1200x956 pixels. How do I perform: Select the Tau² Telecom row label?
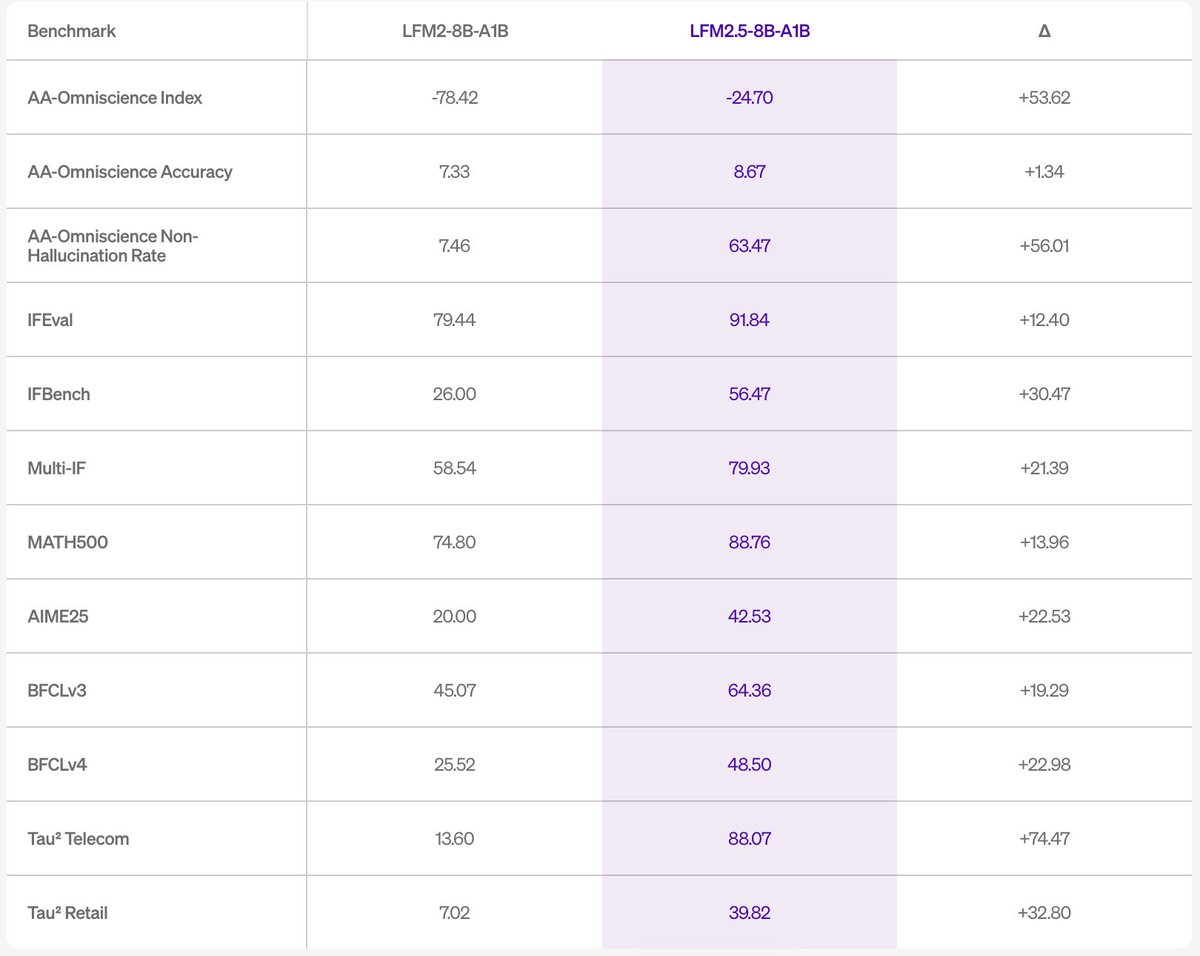[78, 838]
